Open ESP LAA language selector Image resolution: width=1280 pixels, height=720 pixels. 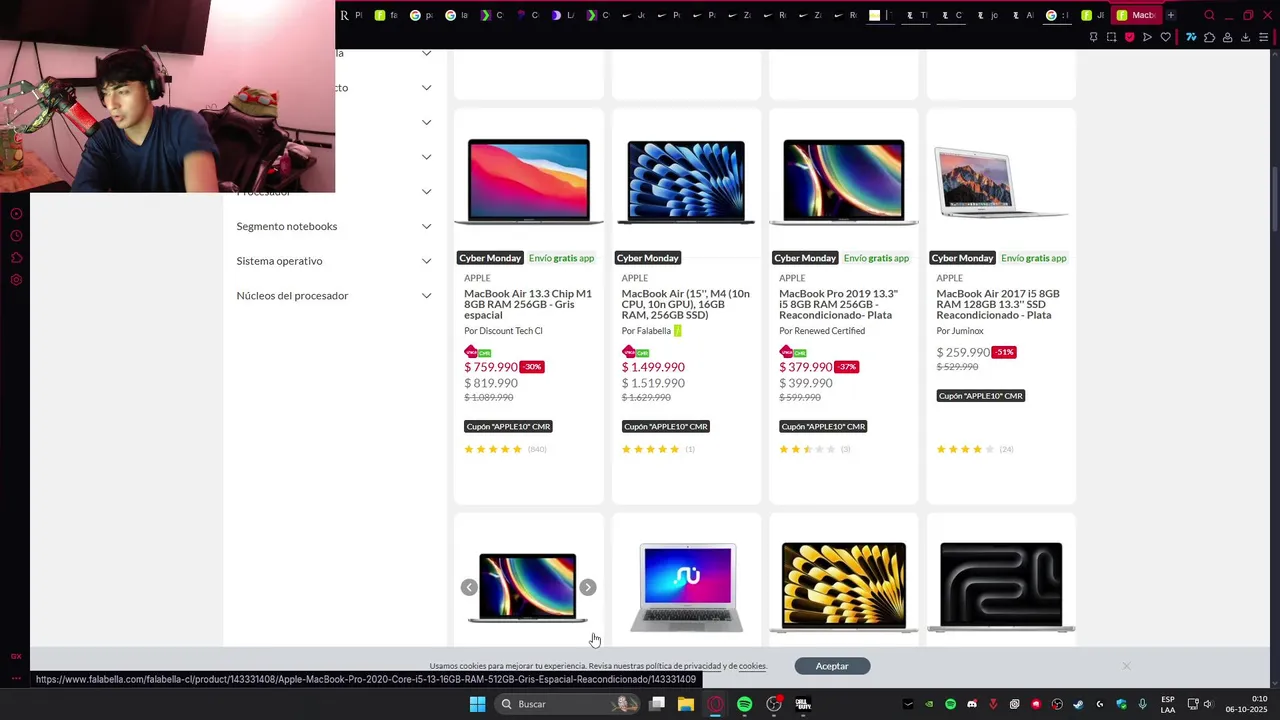[1168, 704]
